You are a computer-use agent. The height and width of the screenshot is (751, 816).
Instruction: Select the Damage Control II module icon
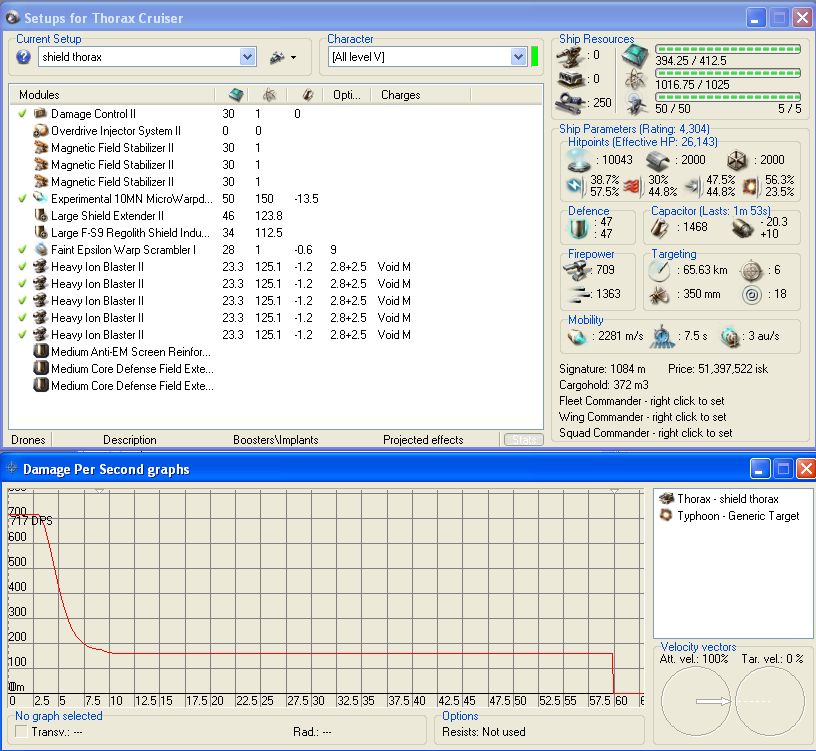[41, 113]
